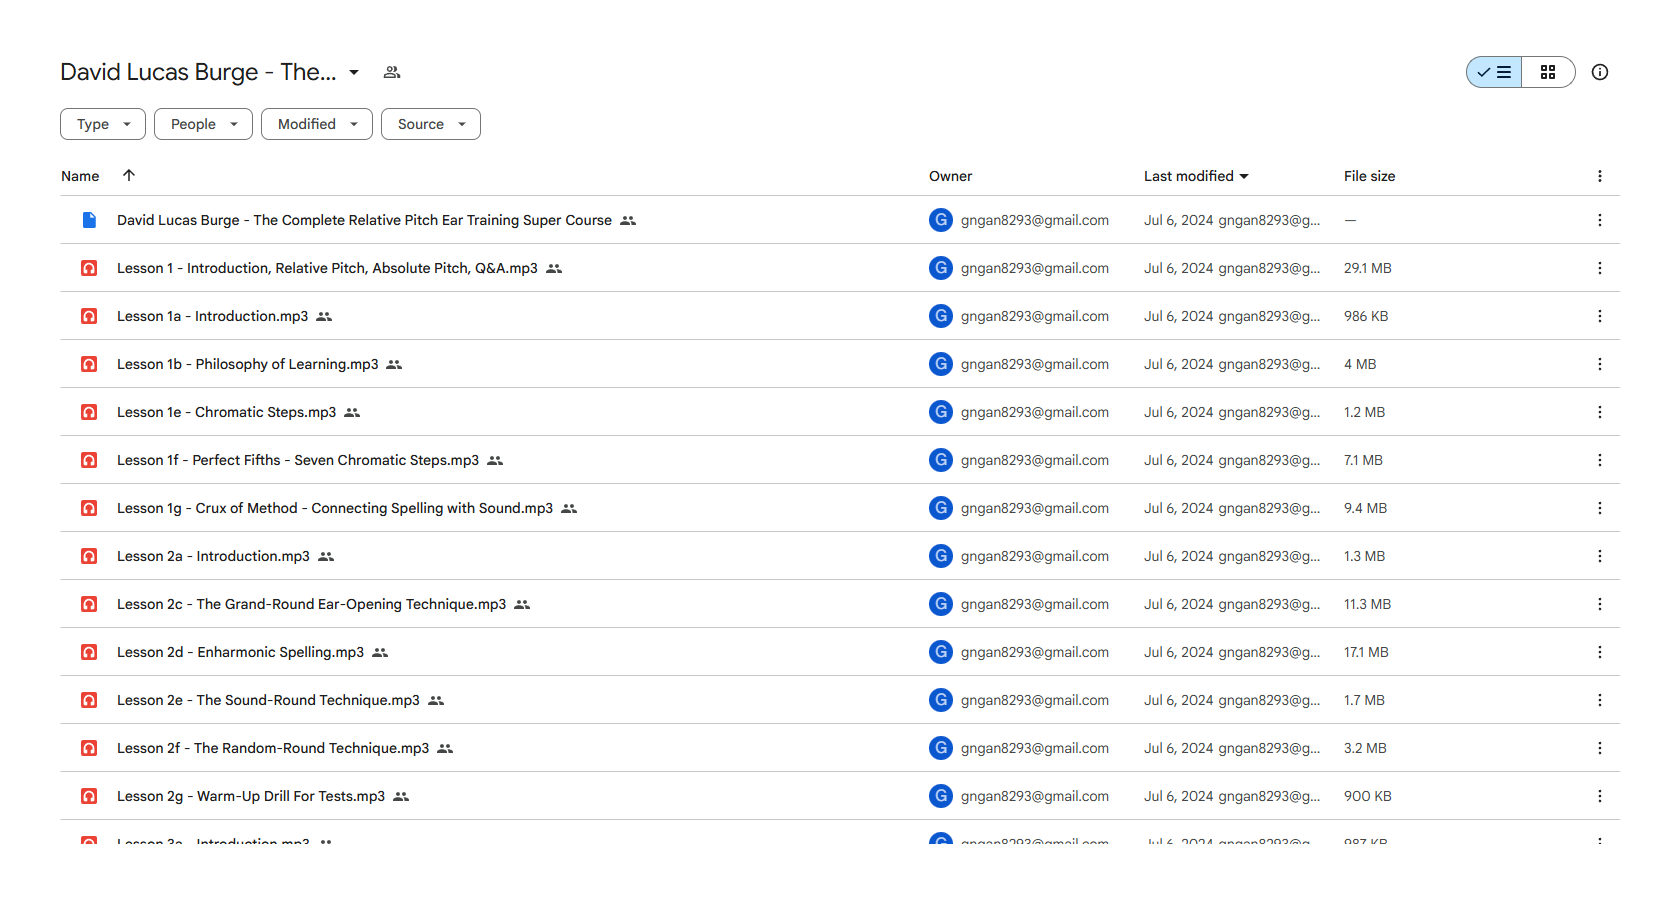Viewport: 1676px width, 898px height.
Task: Open column header more options menu
Action: (x=1600, y=176)
